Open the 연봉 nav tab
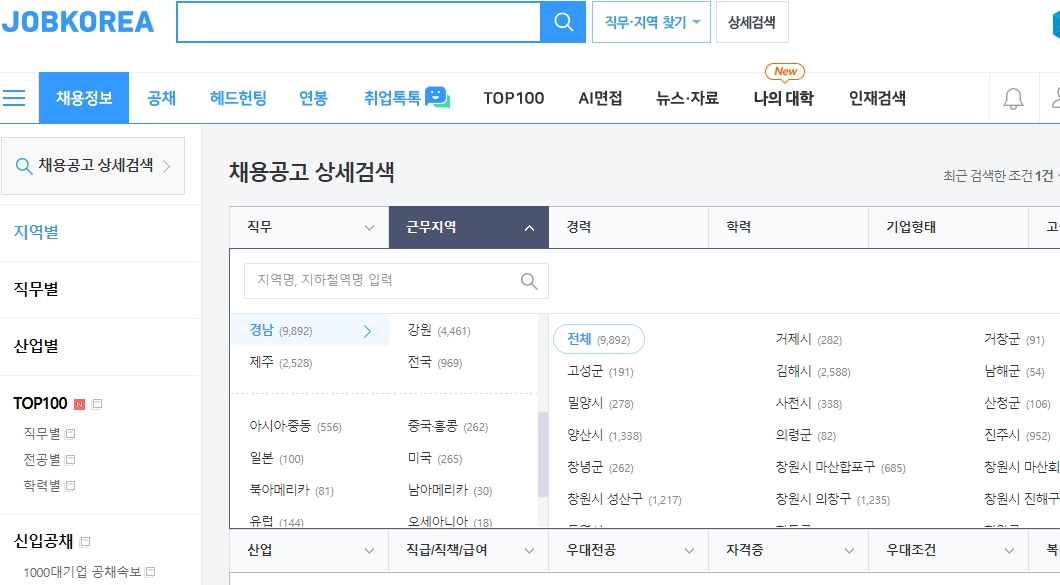The width and height of the screenshot is (1060, 585). coord(313,99)
